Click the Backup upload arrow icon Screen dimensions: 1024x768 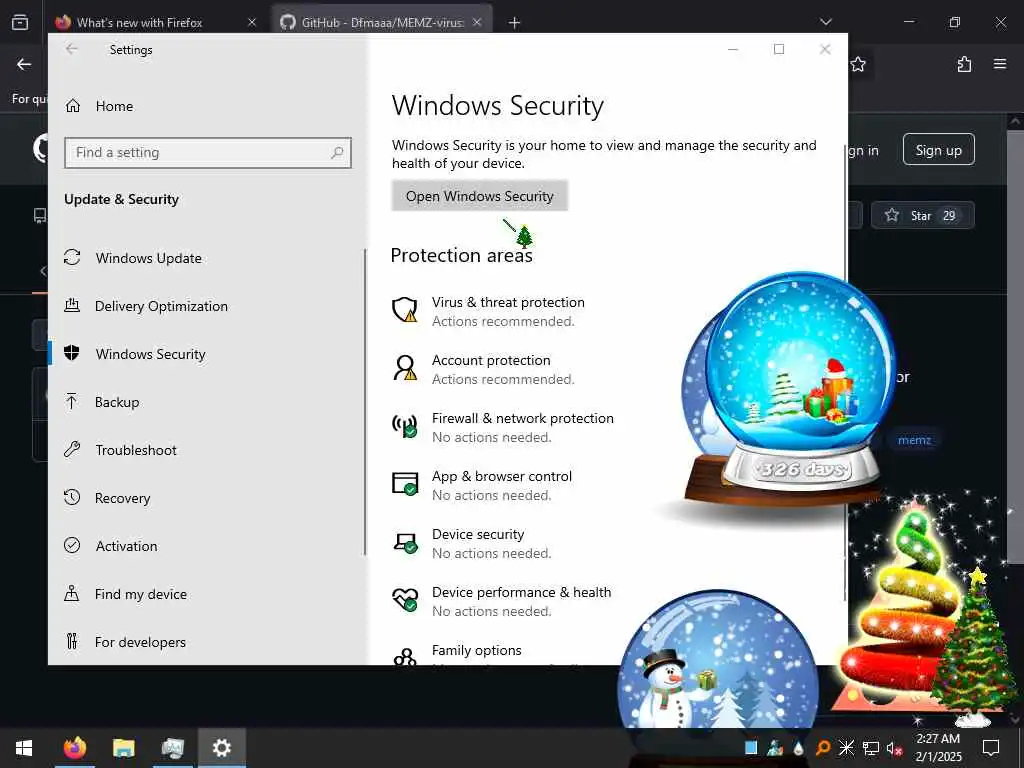click(x=72, y=401)
